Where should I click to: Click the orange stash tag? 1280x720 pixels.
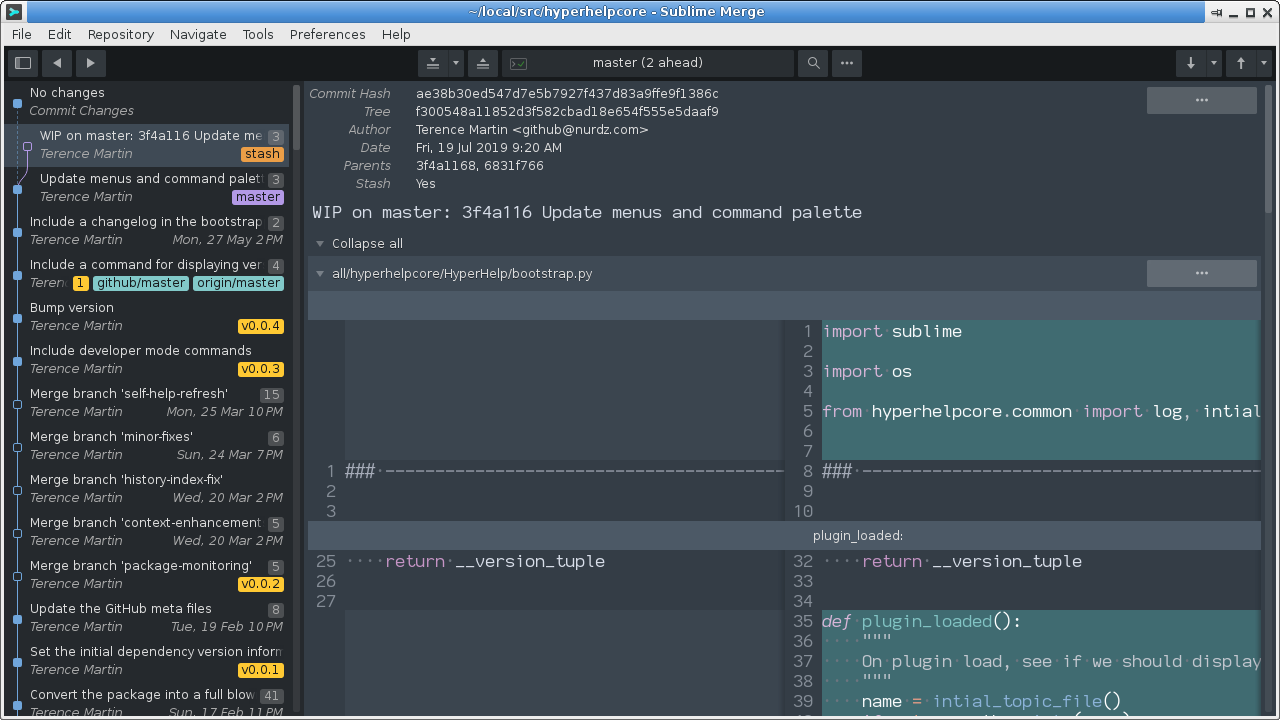pyautogui.click(x=262, y=154)
